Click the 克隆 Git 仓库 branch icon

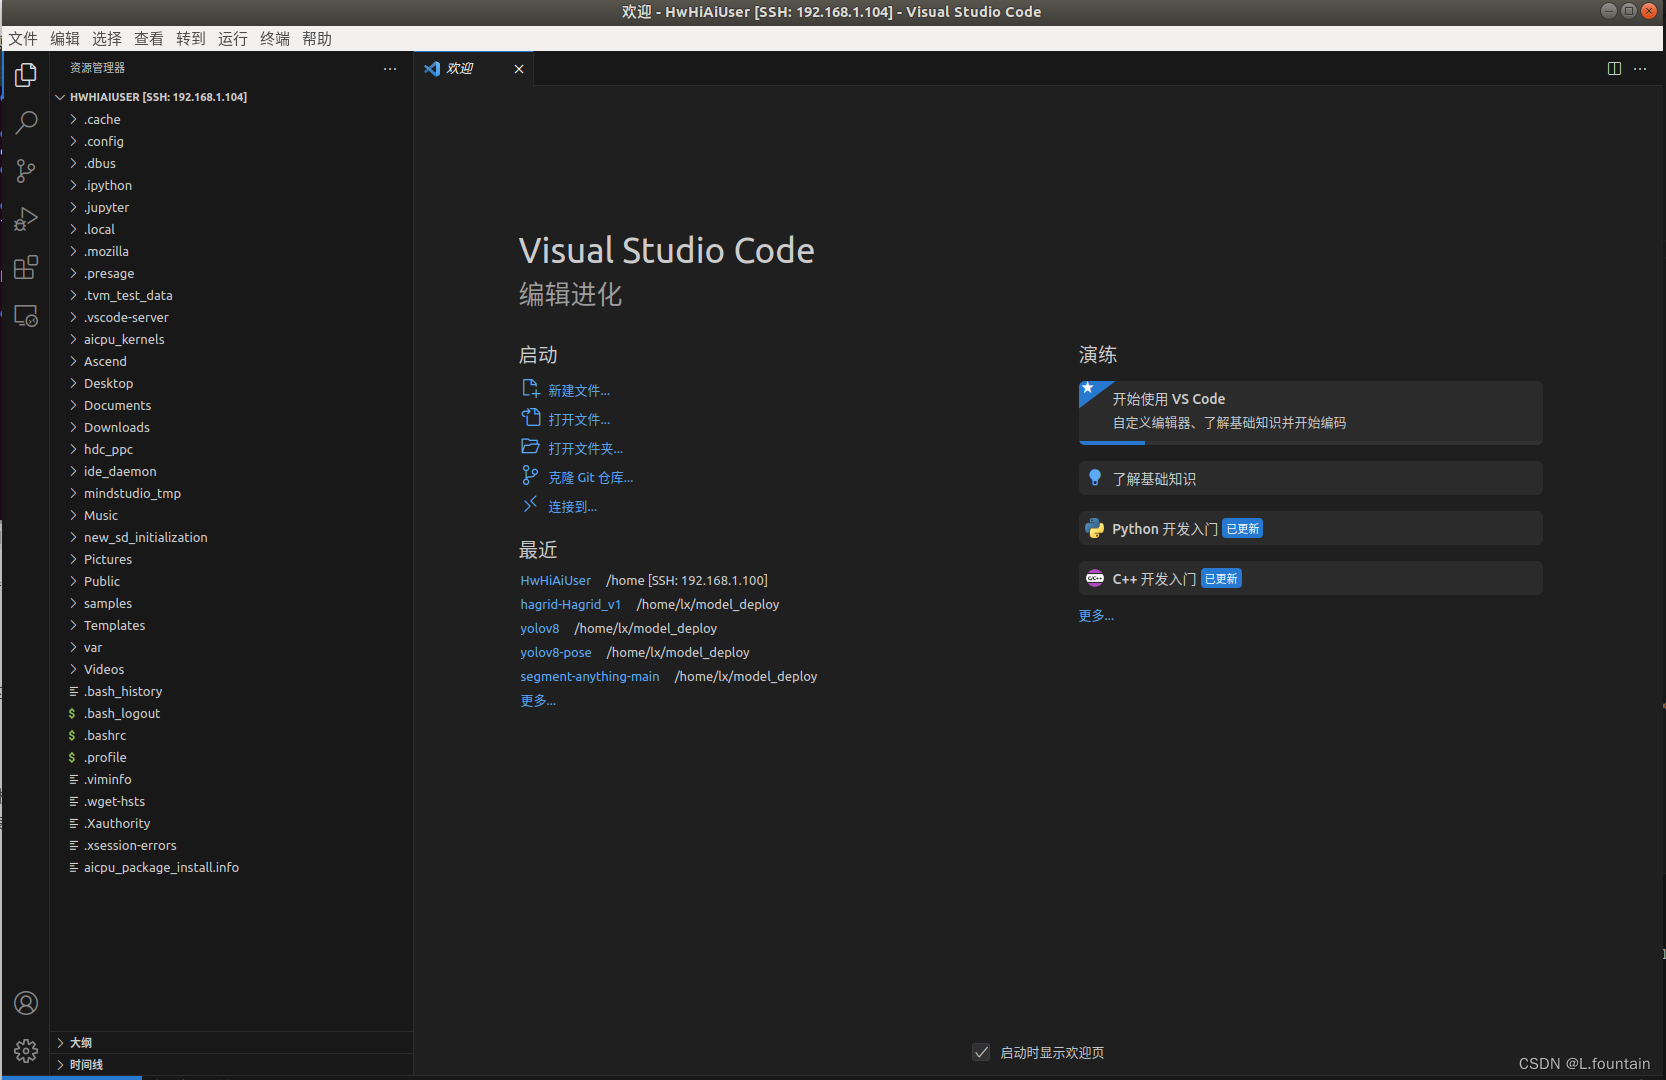(530, 475)
